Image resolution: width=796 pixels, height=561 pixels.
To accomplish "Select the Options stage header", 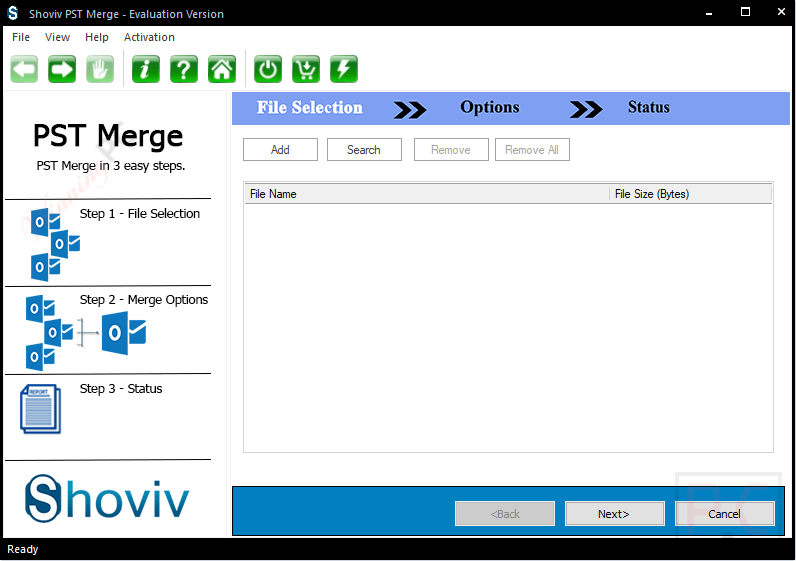I will click(490, 108).
